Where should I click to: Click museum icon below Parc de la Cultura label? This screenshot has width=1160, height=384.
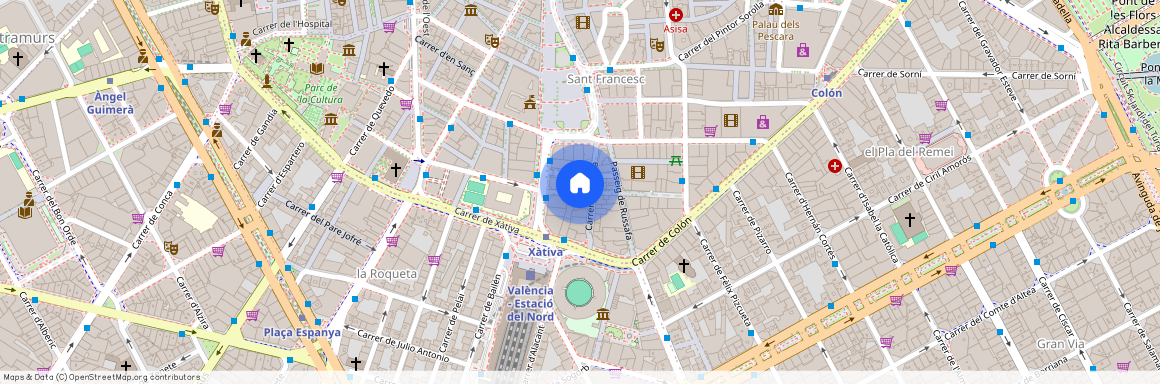[x=331, y=118]
